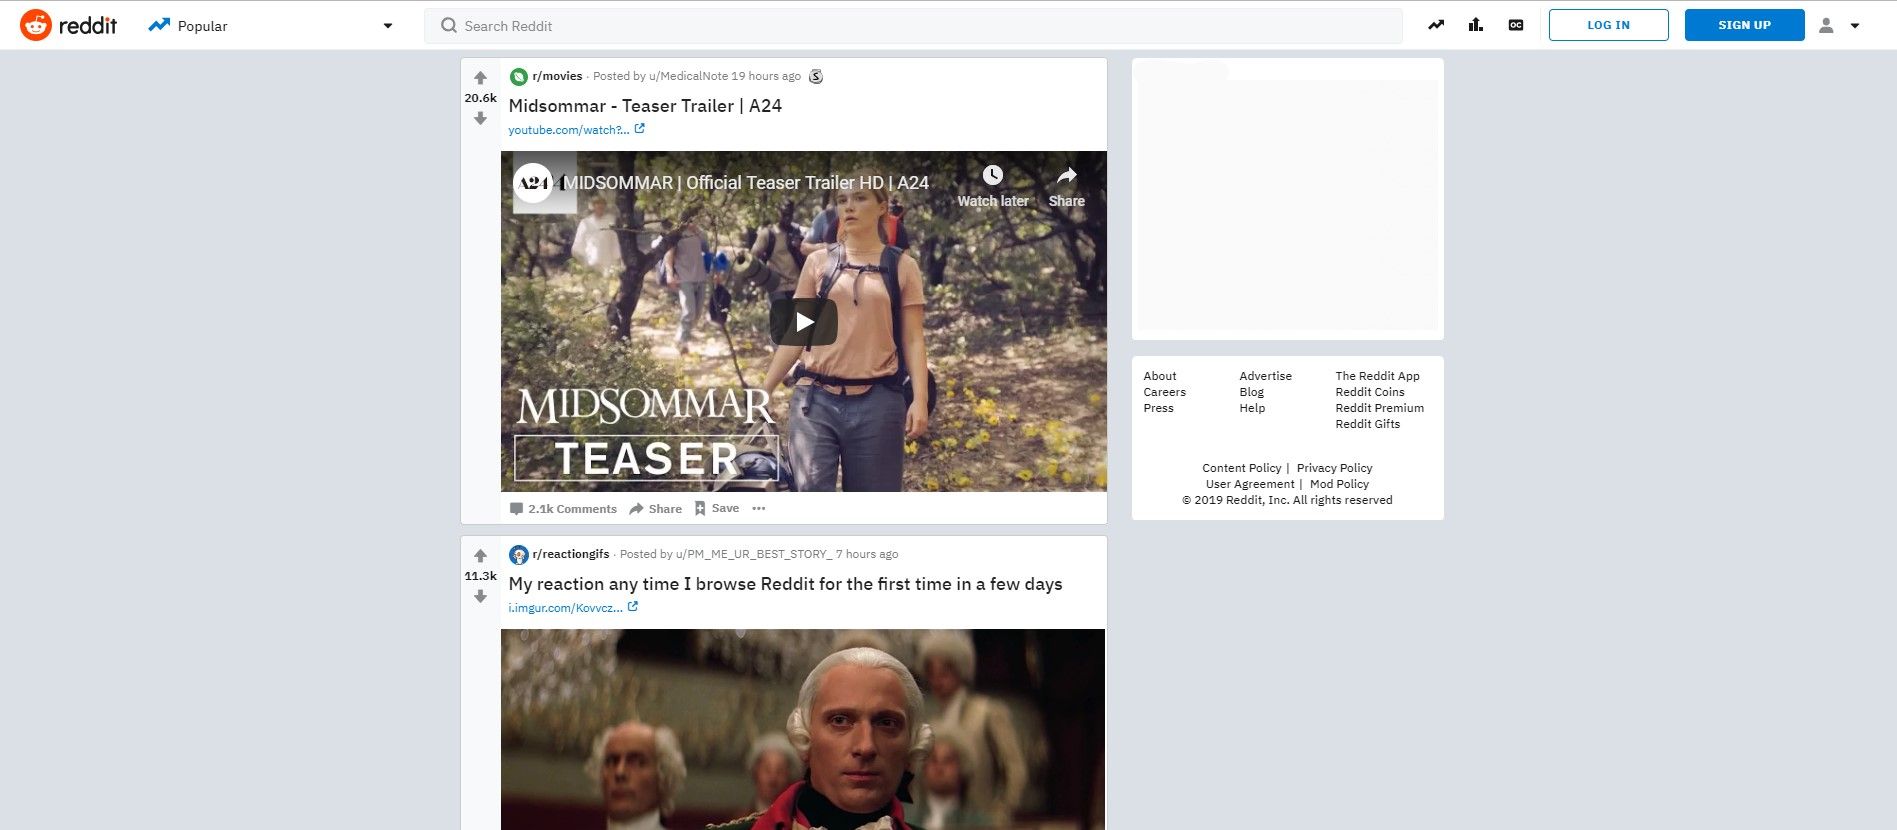Downvote the r/reactiongifs post

click(x=480, y=596)
